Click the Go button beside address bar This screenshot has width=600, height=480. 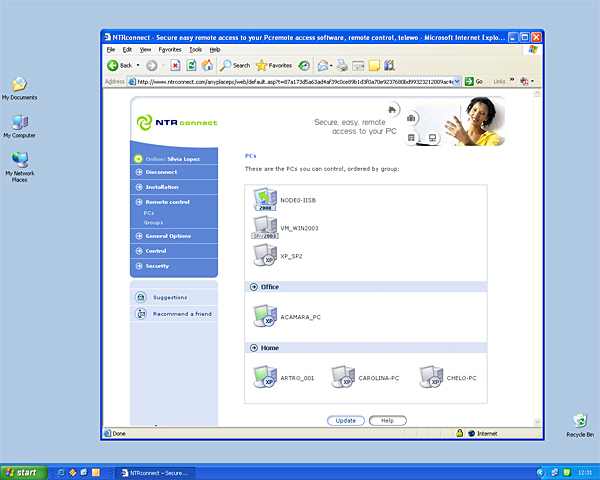pos(474,82)
